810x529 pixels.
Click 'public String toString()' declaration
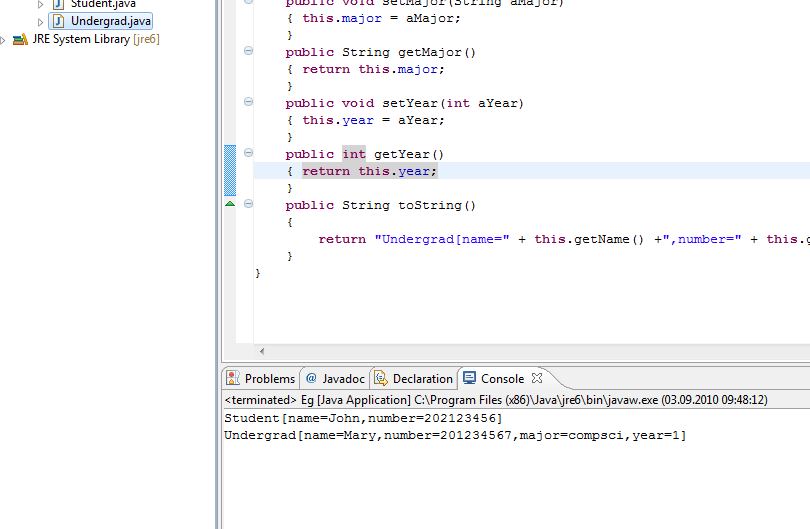(381, 205)
